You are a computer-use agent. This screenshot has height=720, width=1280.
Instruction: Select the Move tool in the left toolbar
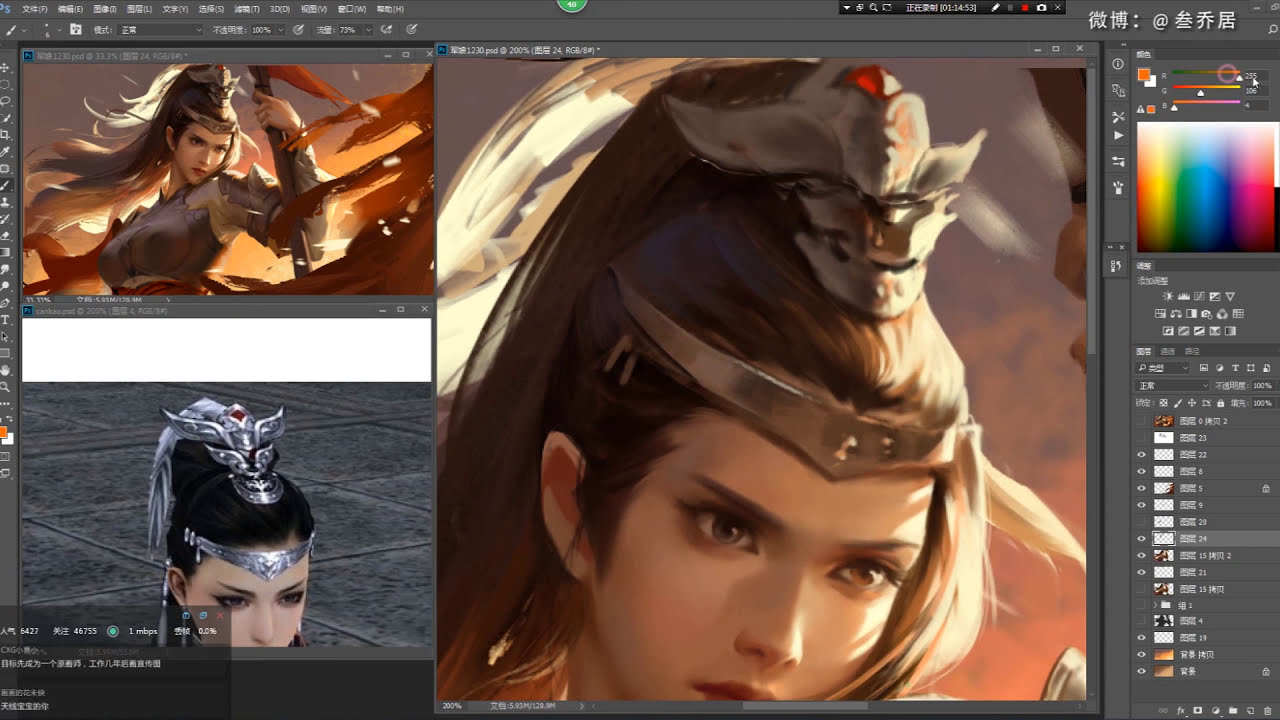[5, 67]
